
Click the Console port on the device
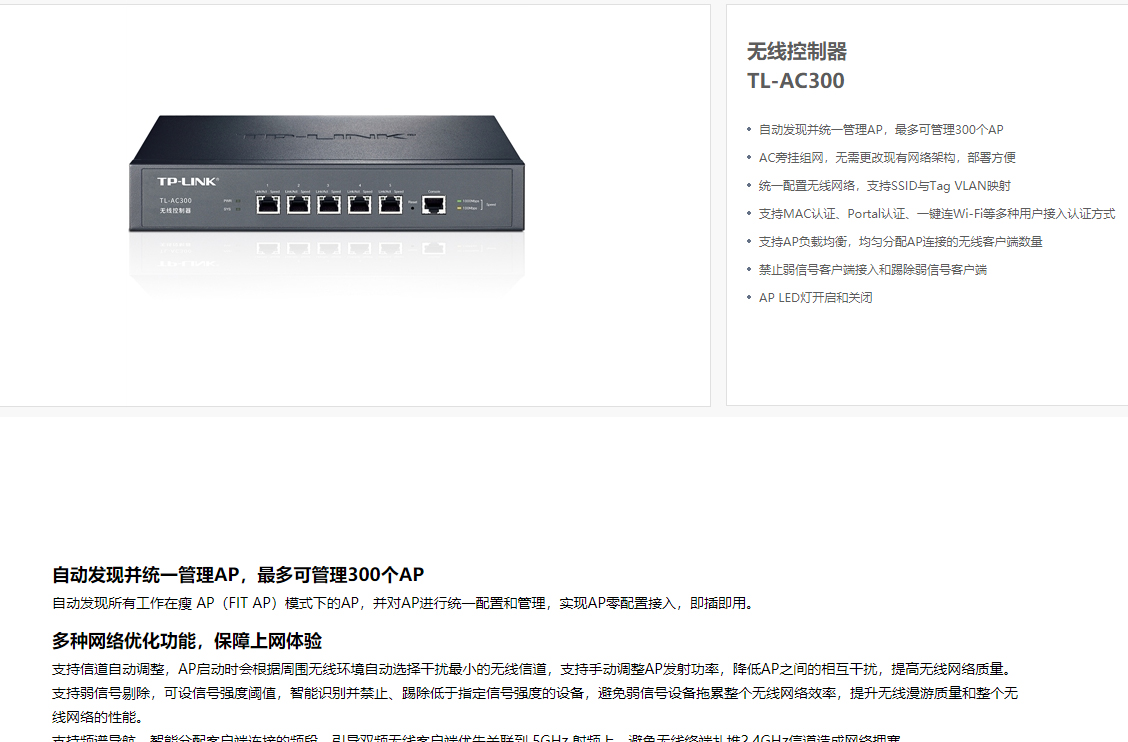[x=433, y=205]
